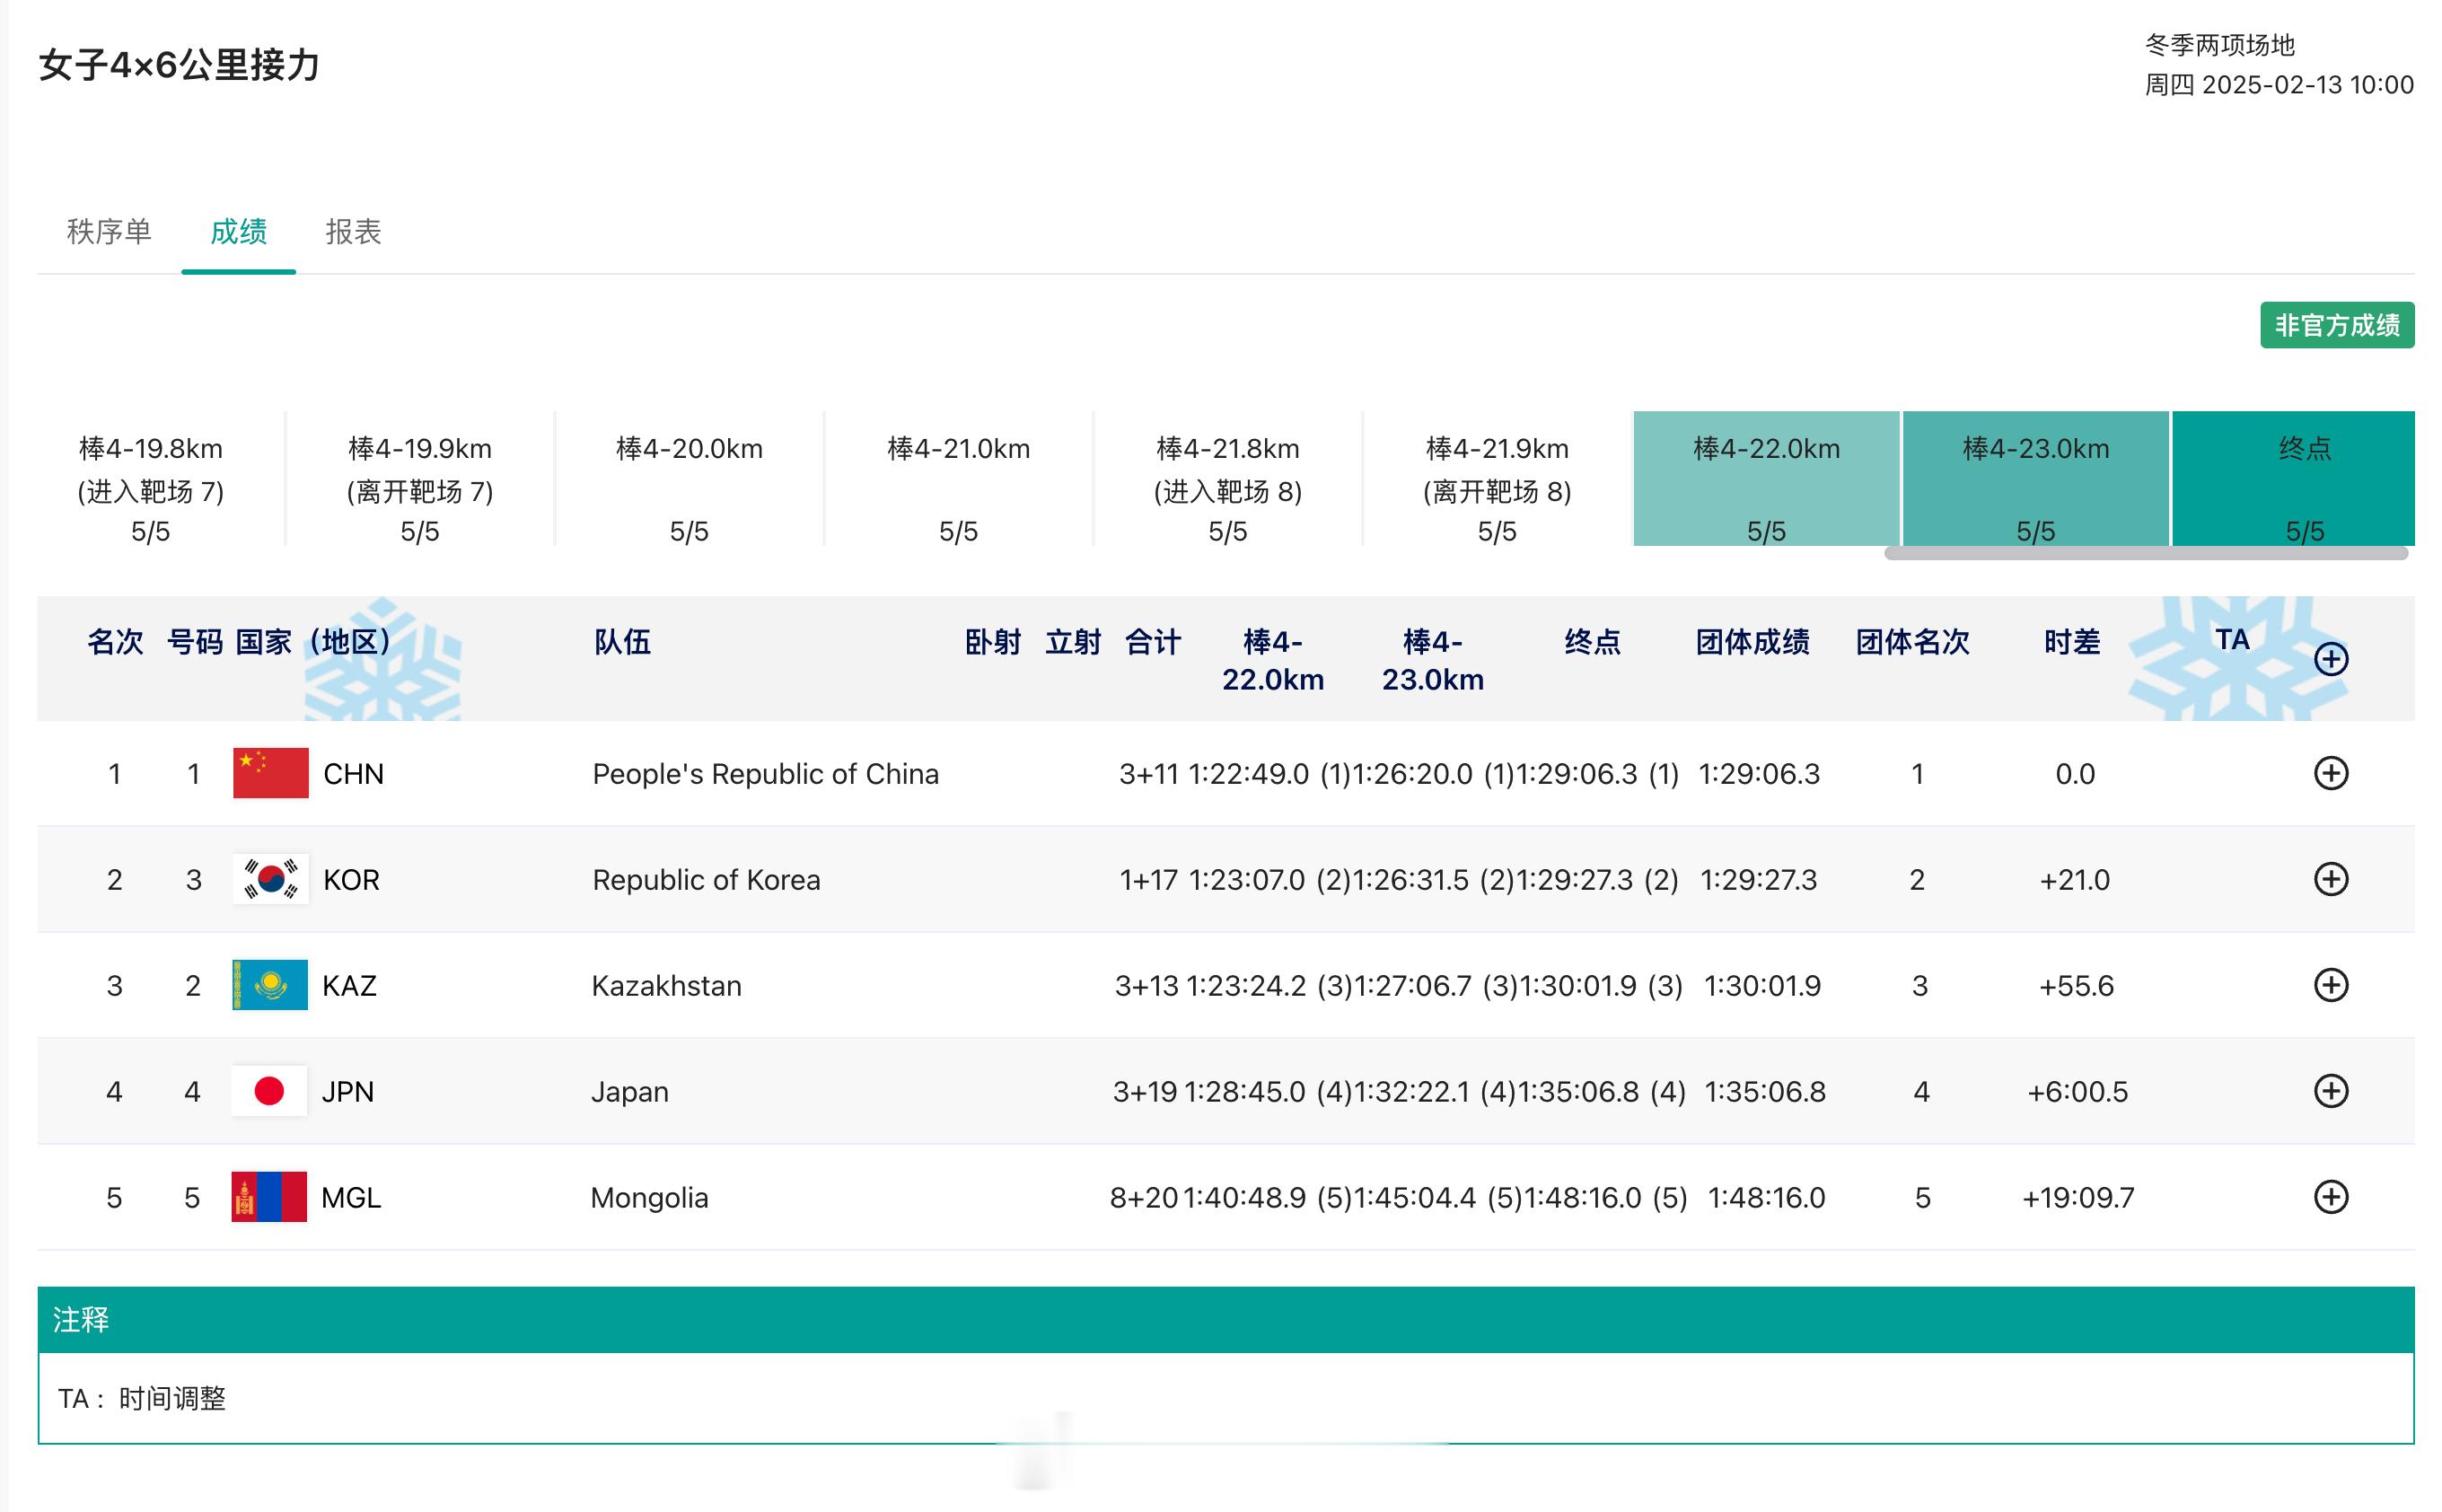Click the venue text 冬季两项场地
2442x1512 pixels.
point(2219,45)
